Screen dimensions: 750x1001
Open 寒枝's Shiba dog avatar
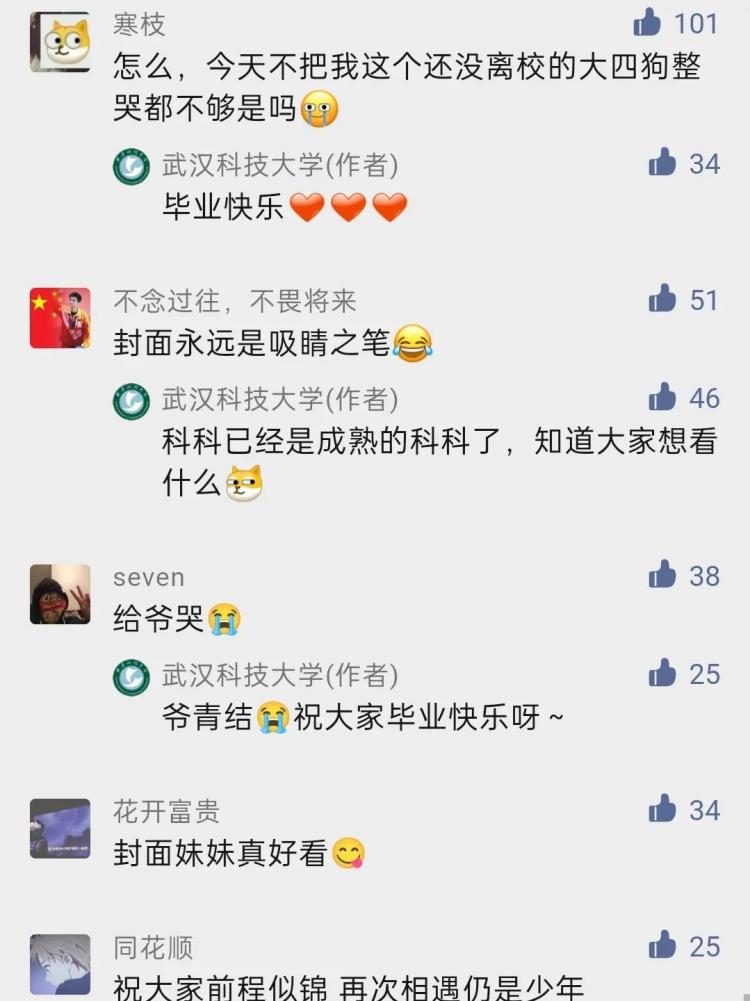tap(60, 42)
